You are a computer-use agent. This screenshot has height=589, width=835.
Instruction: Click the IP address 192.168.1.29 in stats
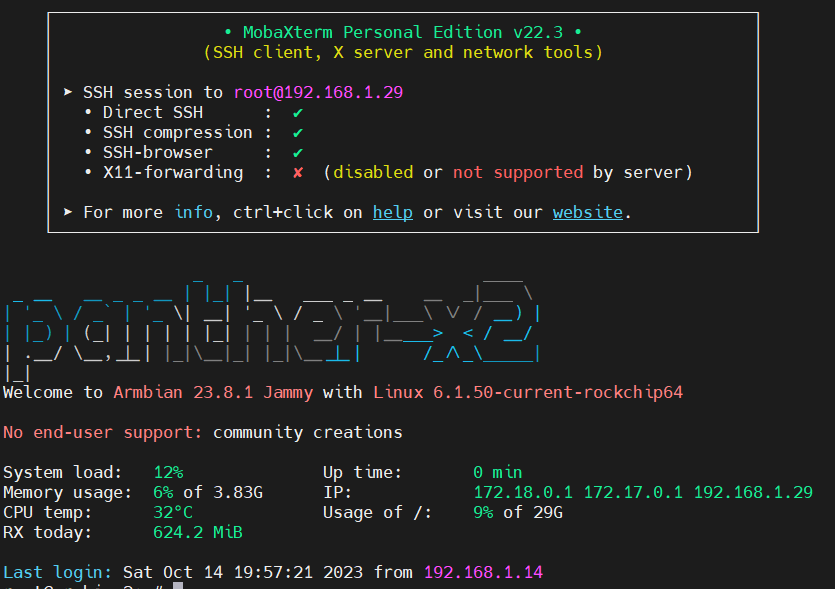(753, 493)
